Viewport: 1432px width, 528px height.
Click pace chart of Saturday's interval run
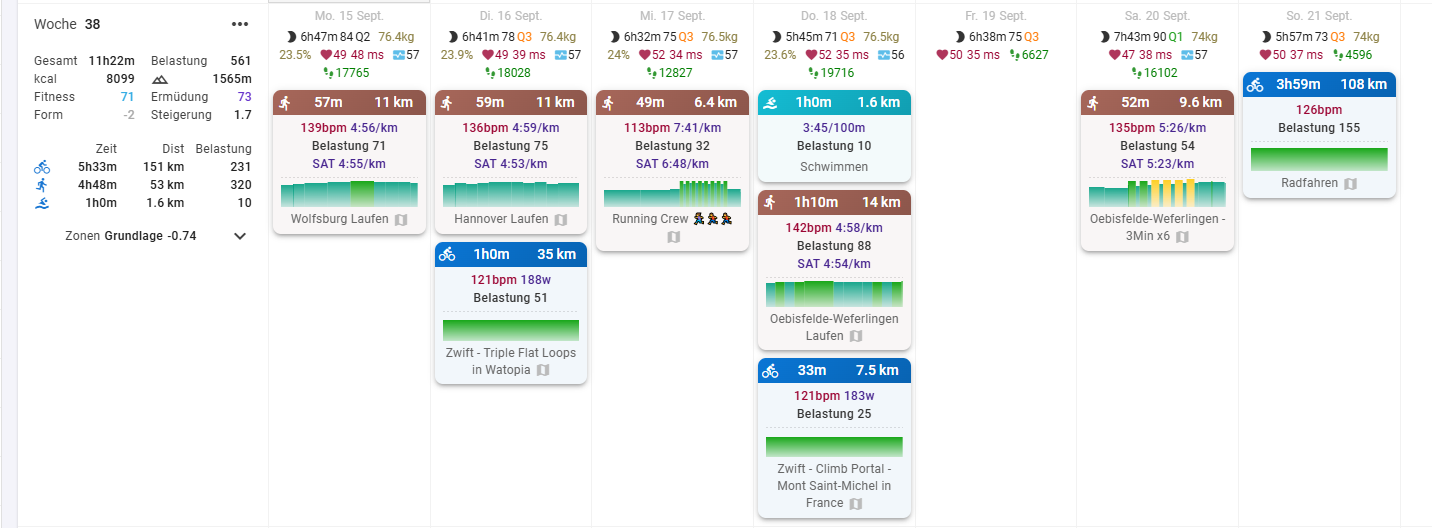tap(1157, 192)
